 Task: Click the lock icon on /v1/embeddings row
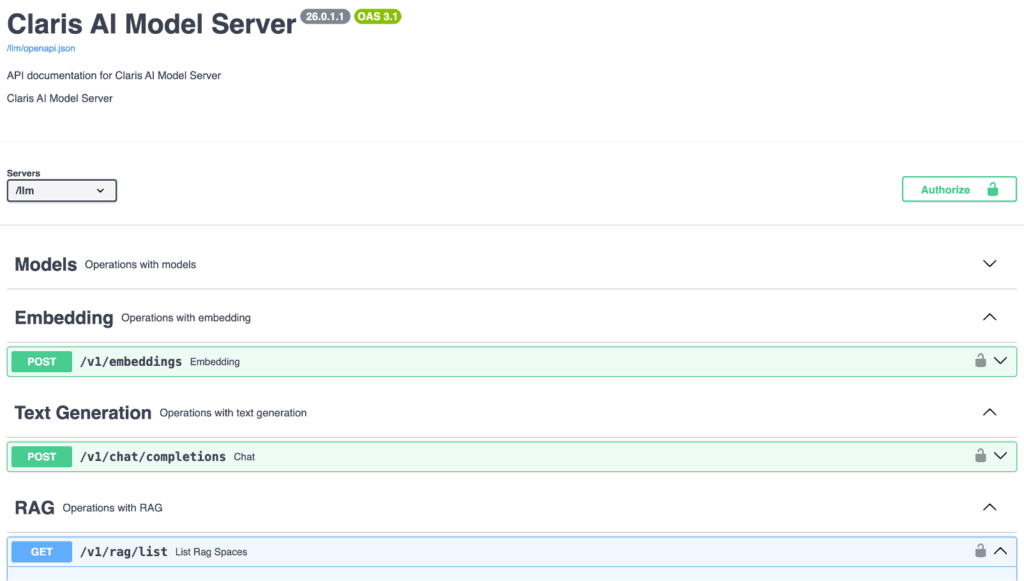[x=980, y=360]
